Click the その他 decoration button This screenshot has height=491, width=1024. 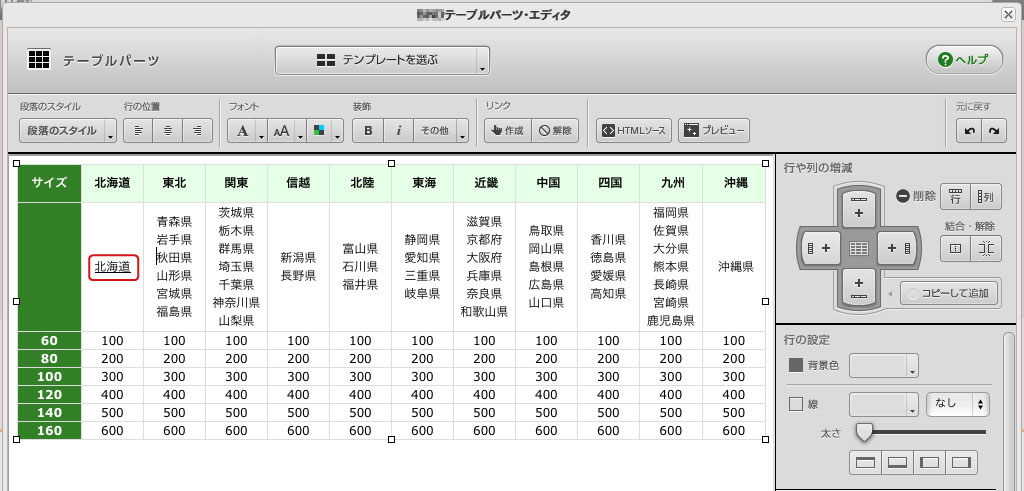click(x=434, y=131)
